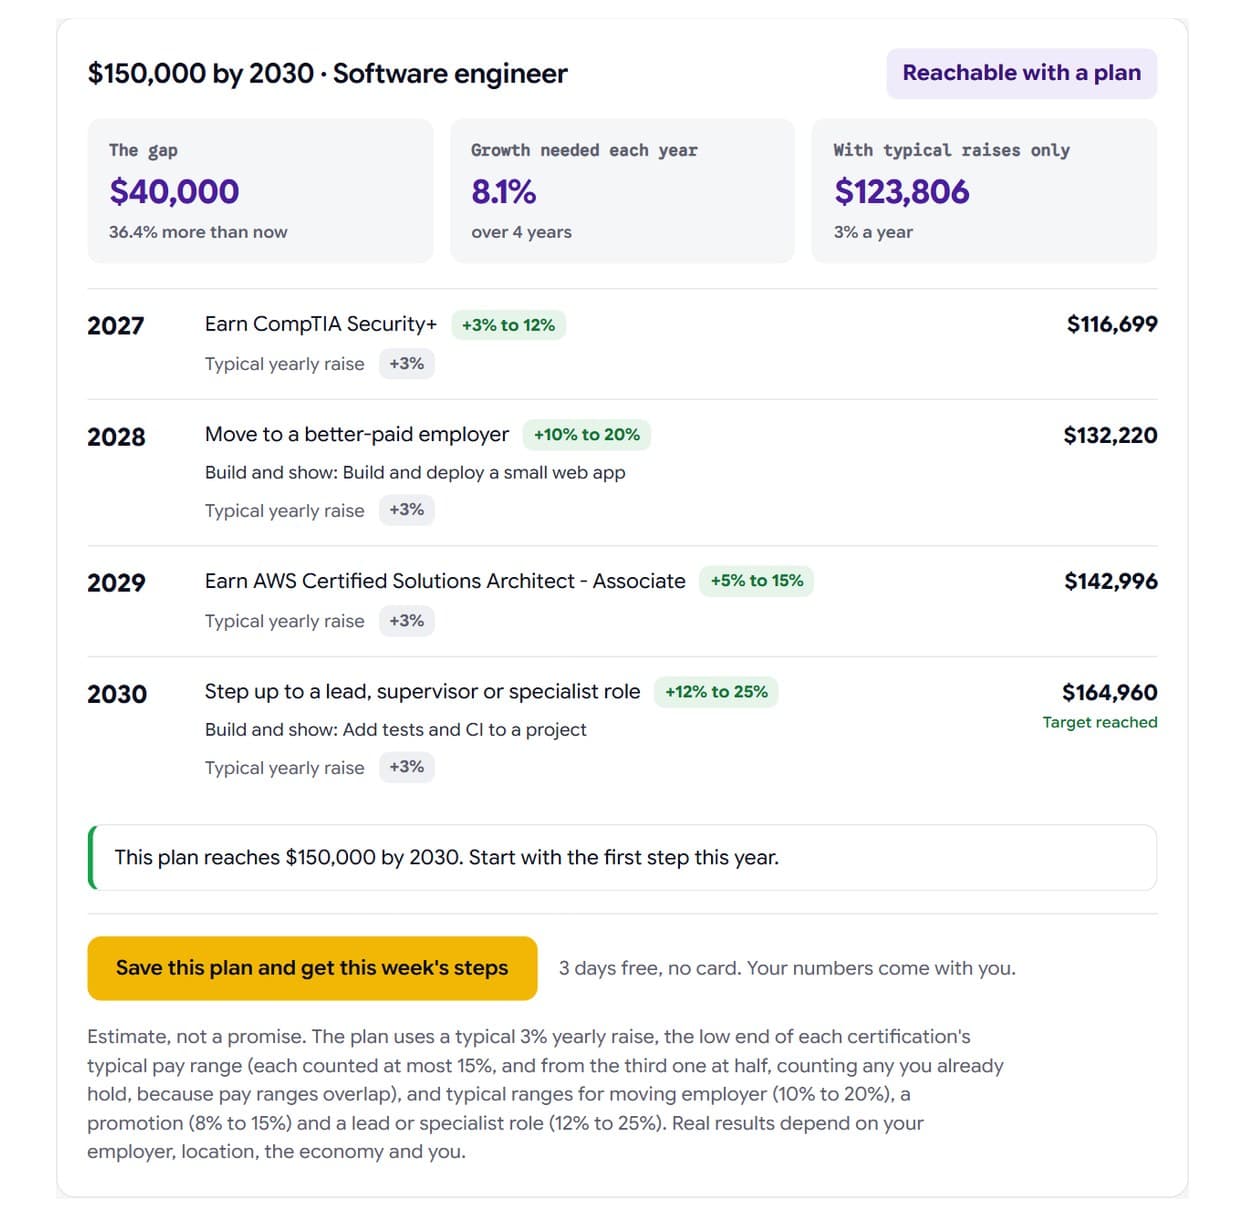Viewport: 1245px width, 1217px height.
Task: Click the +3% to 12% badge
Action: [508, 325]
